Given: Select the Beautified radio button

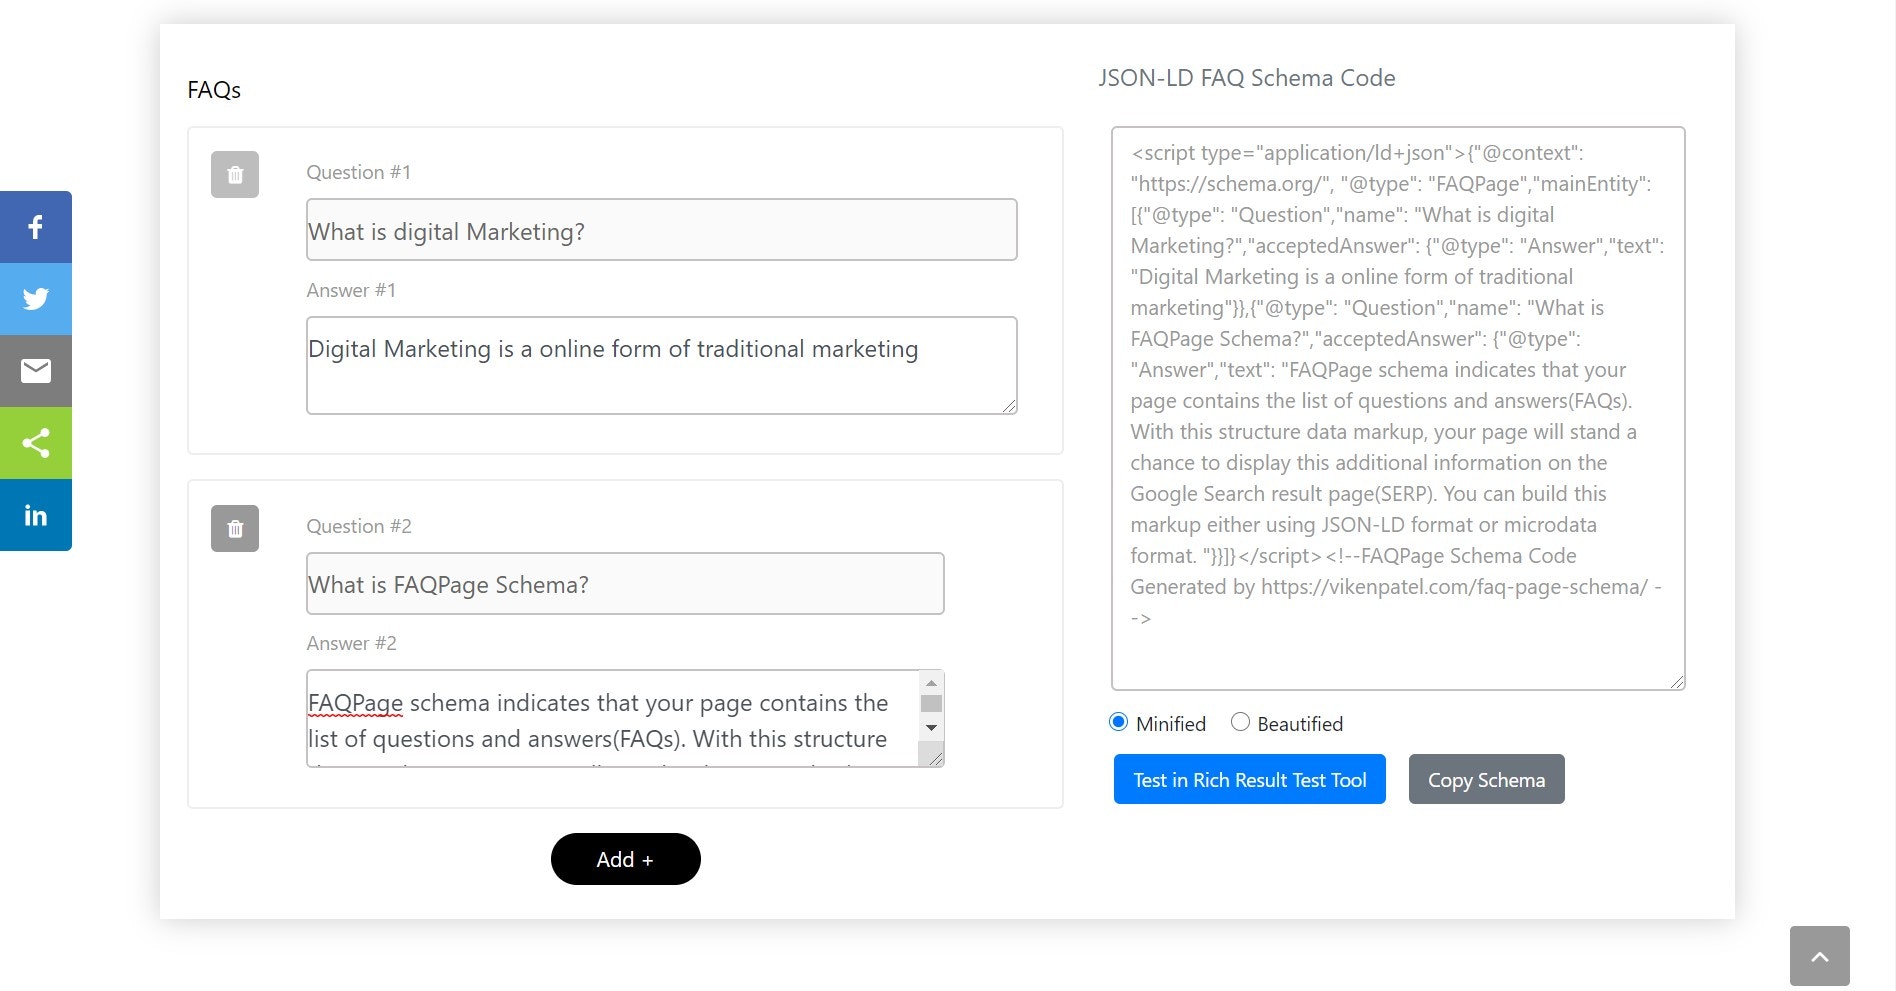Looking at the screenshot, I should tap(1240, 722).
